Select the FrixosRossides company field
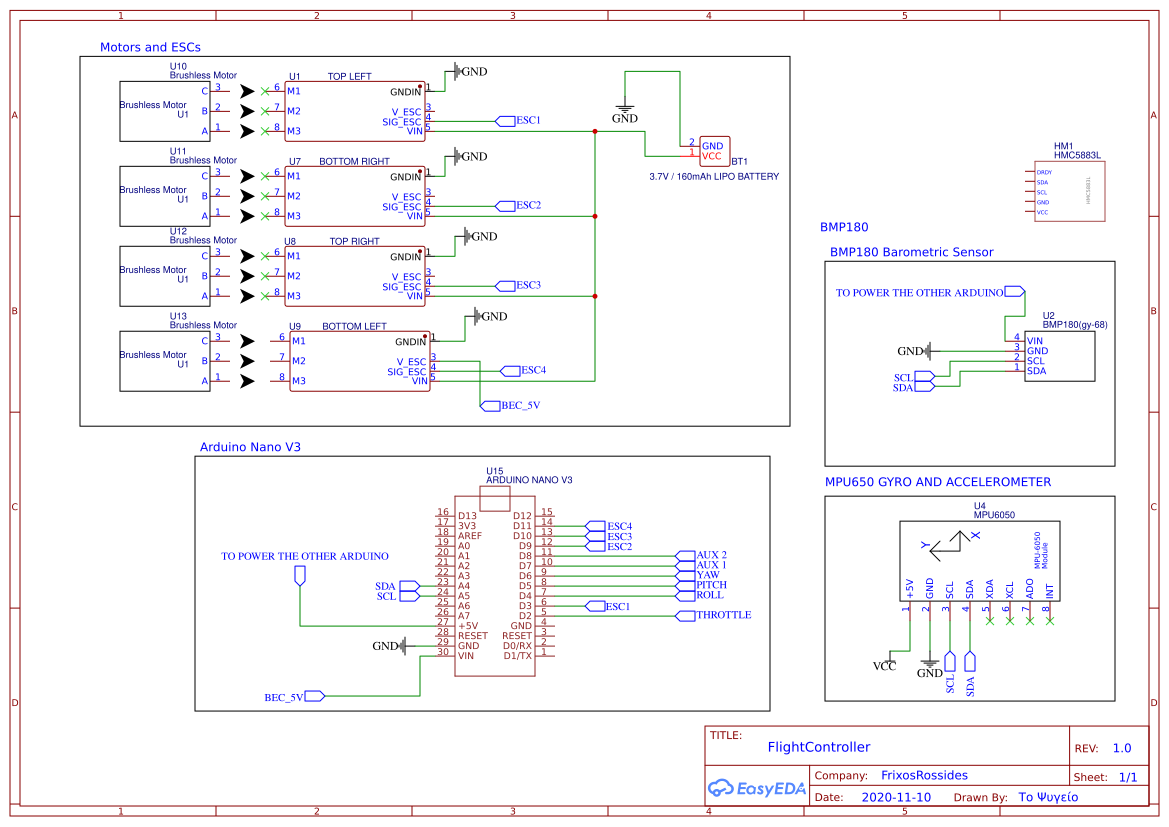 (924, 775)
